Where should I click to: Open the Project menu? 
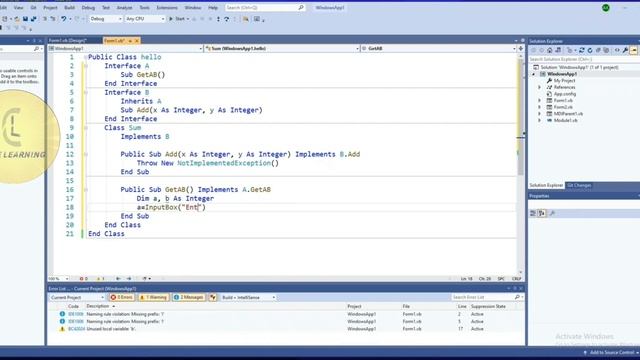[x=50, y=7]
